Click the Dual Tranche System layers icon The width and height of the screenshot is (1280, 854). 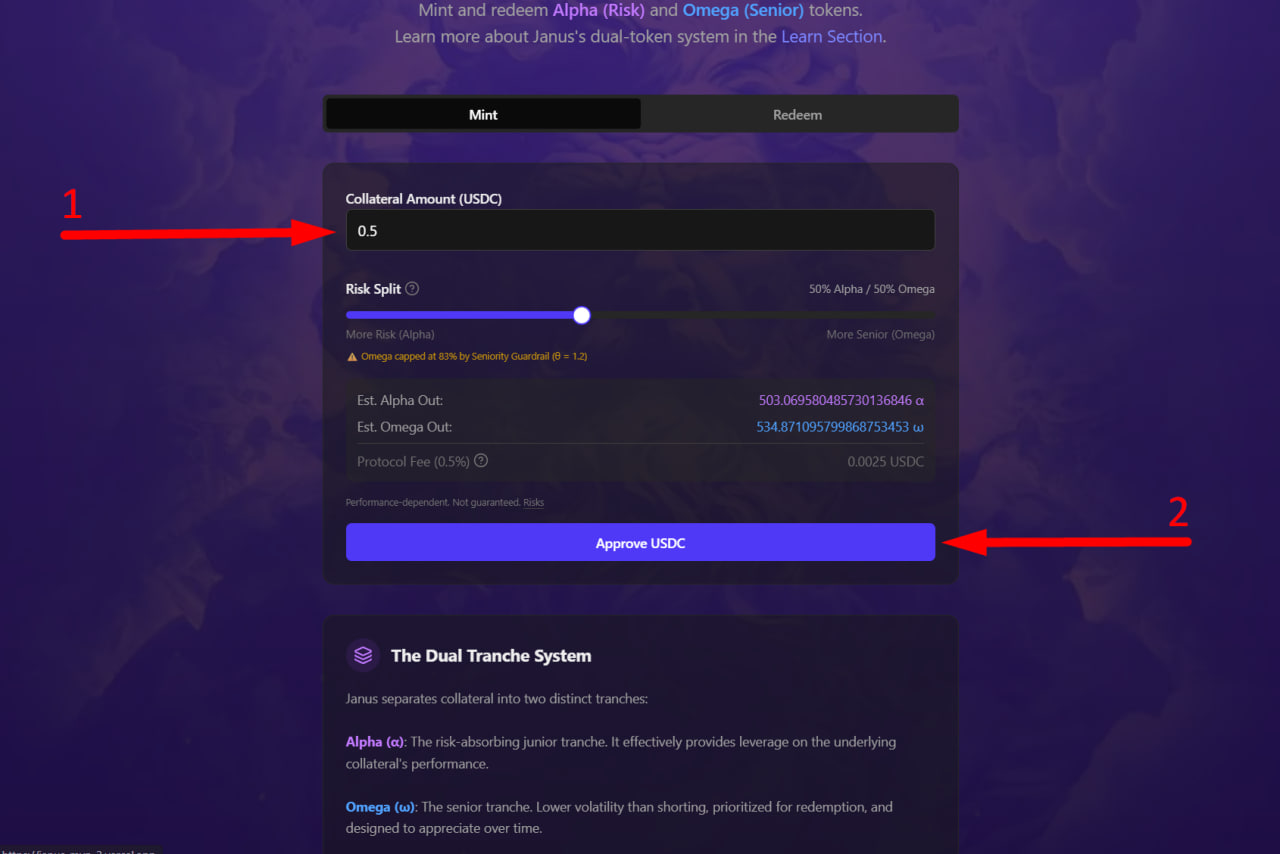click(x=363, y=655)
